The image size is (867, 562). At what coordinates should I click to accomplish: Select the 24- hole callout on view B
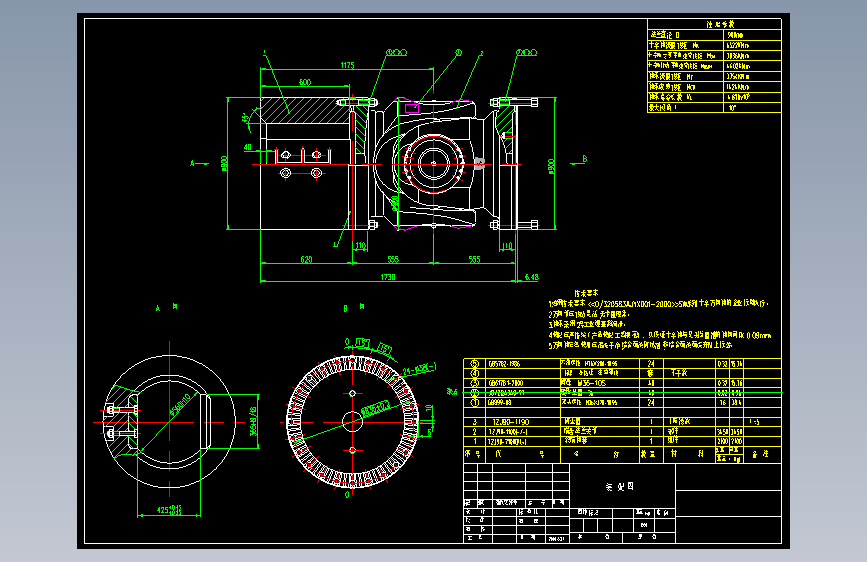[419, 369]
